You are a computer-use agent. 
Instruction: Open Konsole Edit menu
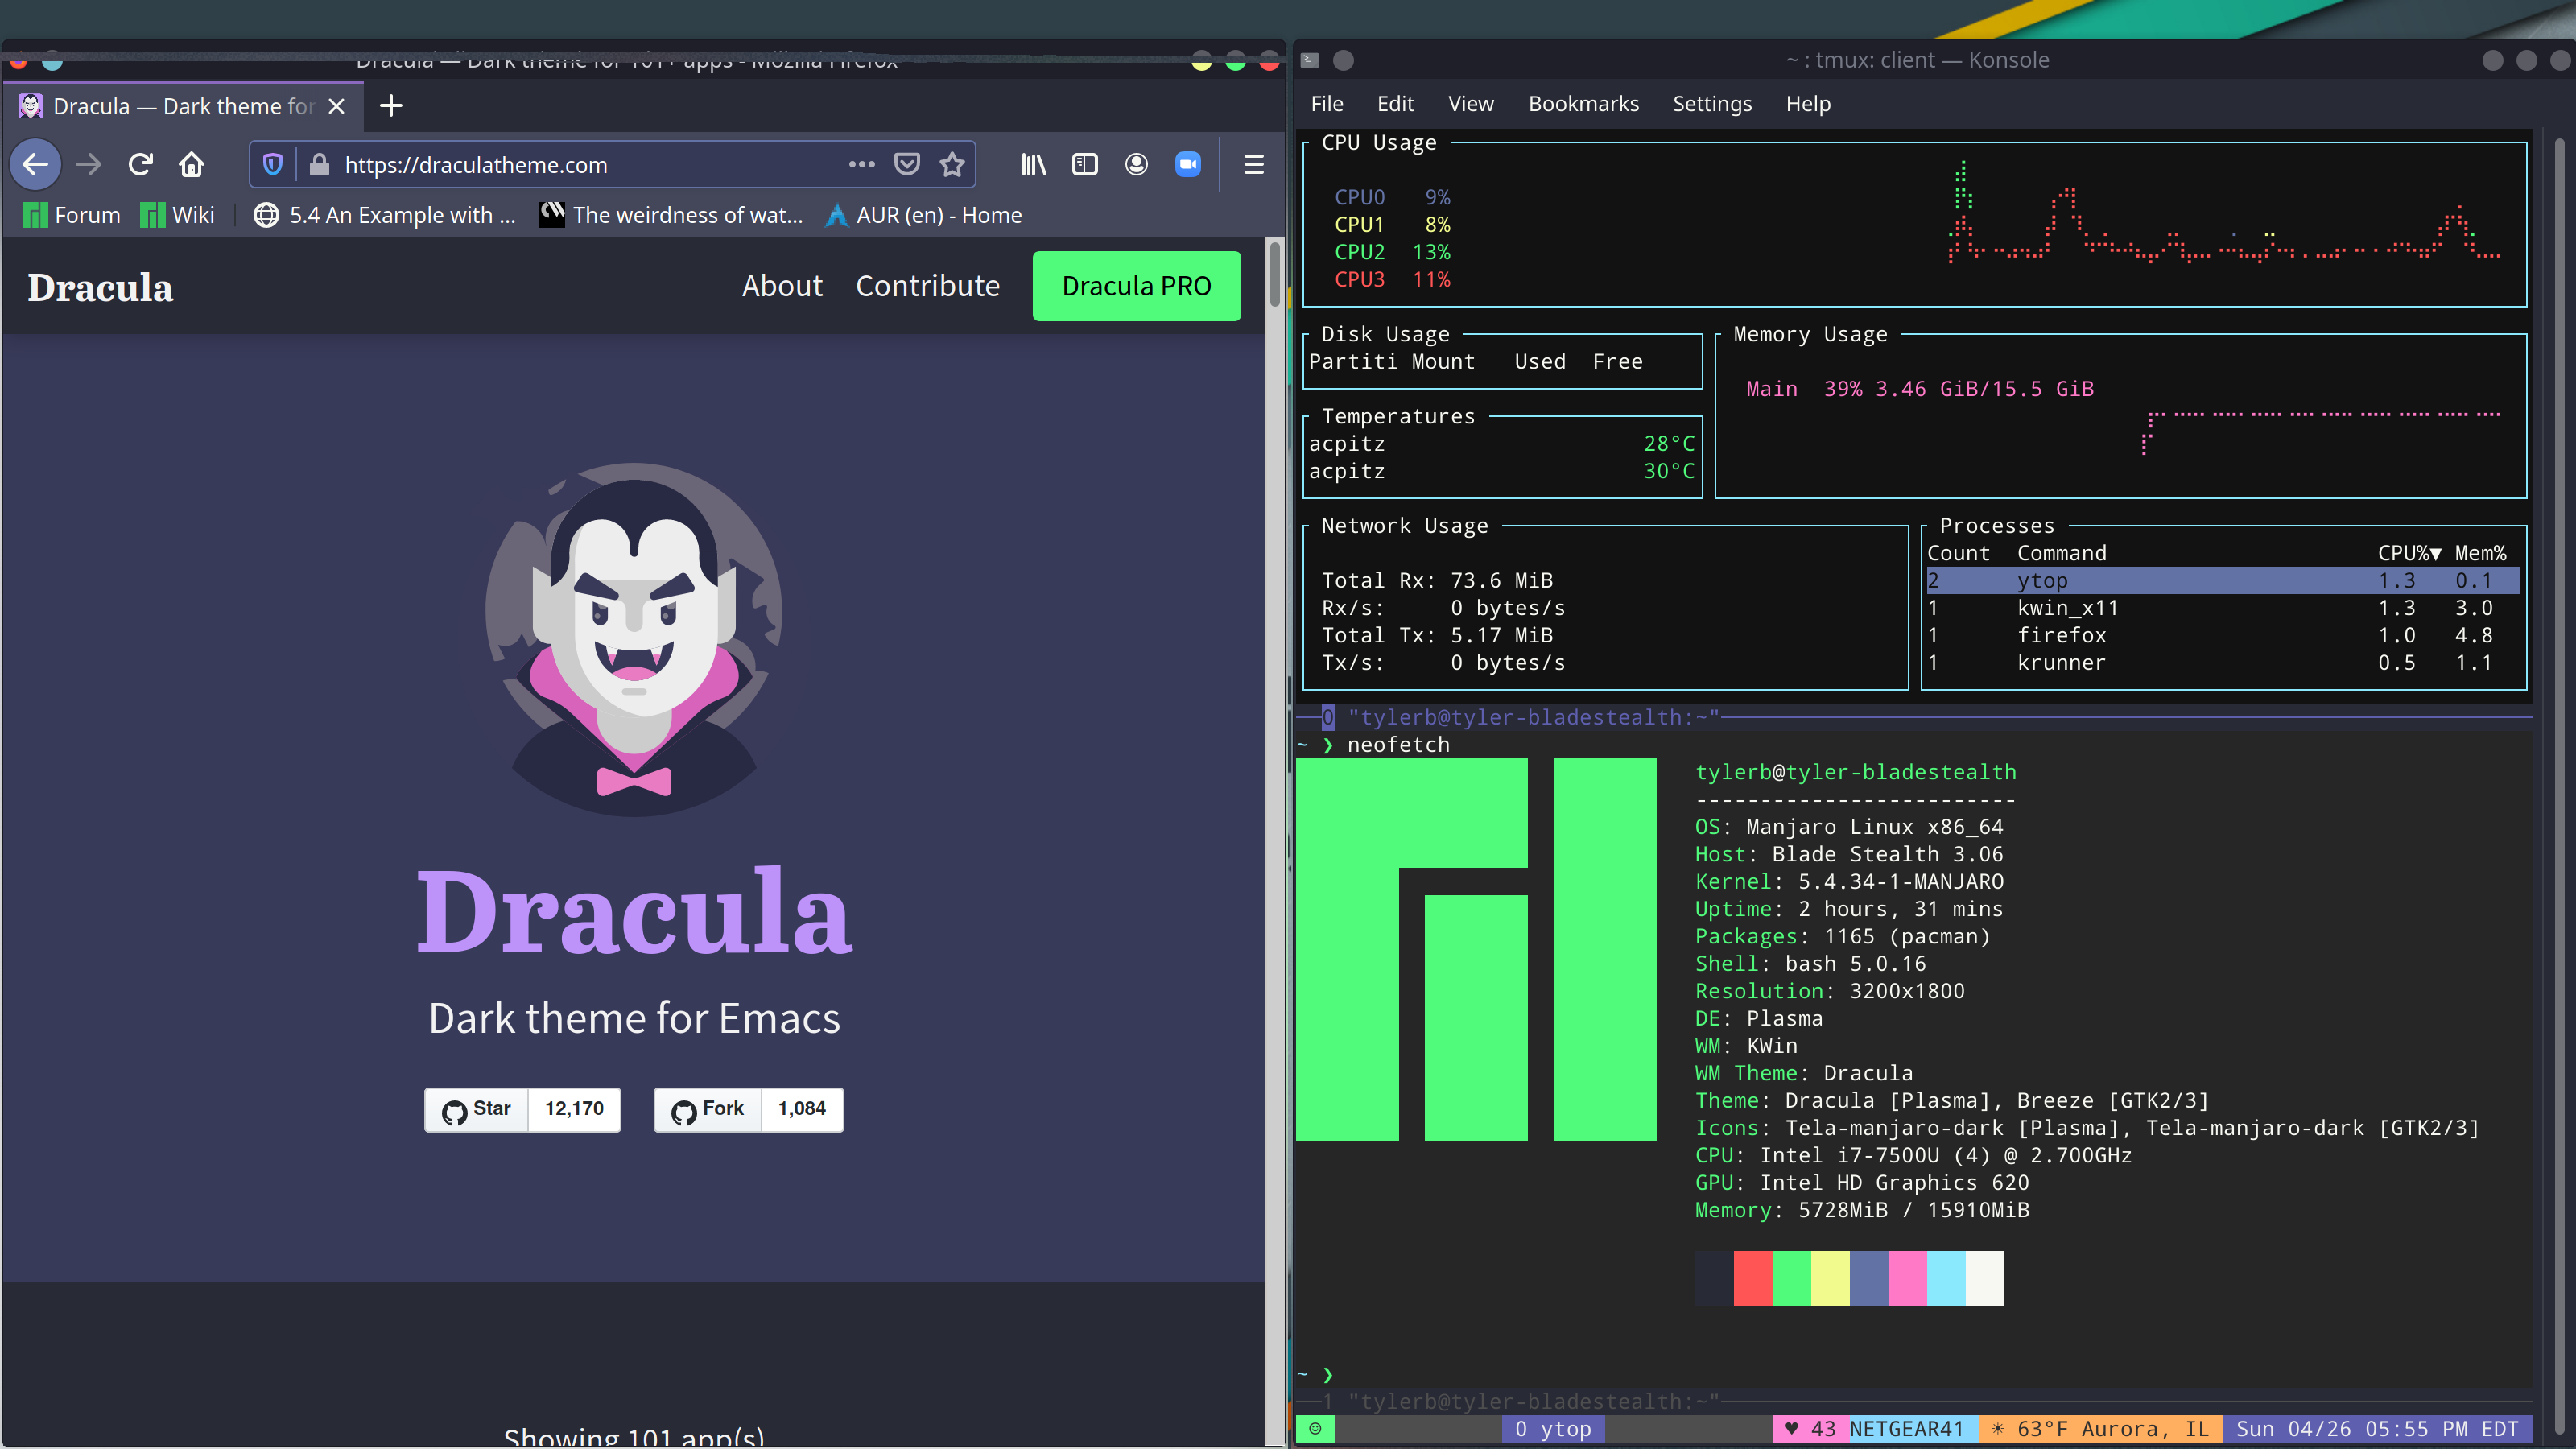coord(1395,104)
